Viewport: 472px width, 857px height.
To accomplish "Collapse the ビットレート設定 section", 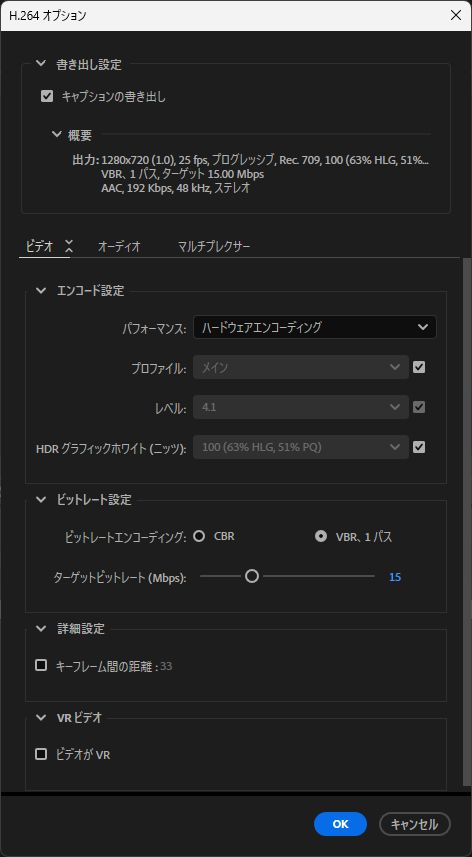I will [41, 500].
